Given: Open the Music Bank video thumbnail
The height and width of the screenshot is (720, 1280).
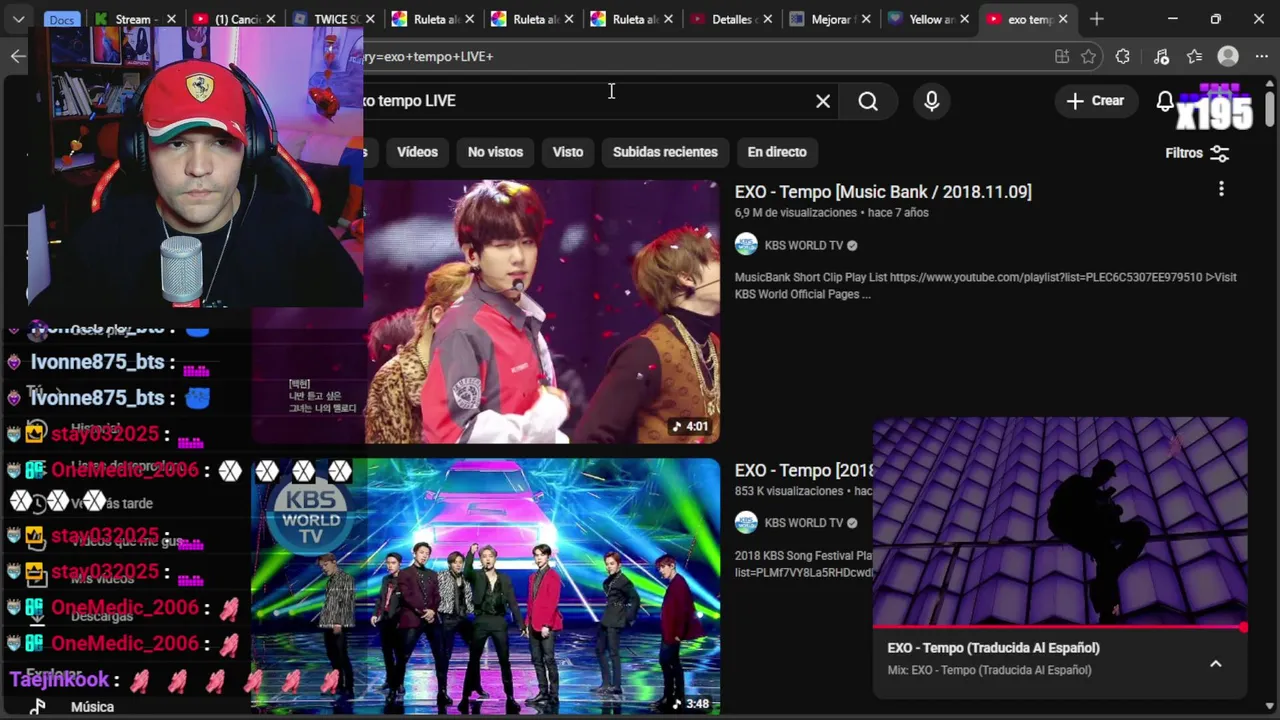Looking at the screenshot, I should (541, 311).
